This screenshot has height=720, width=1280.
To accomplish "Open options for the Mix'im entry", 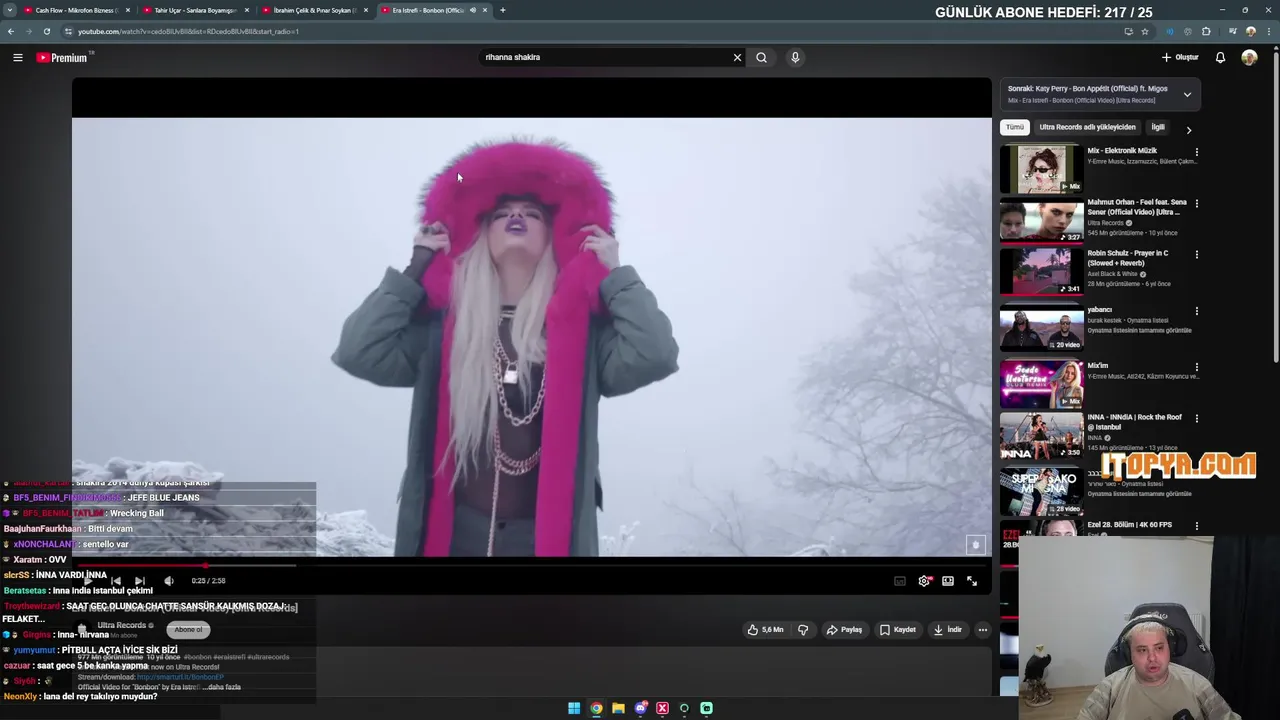I will [1197, 367].
